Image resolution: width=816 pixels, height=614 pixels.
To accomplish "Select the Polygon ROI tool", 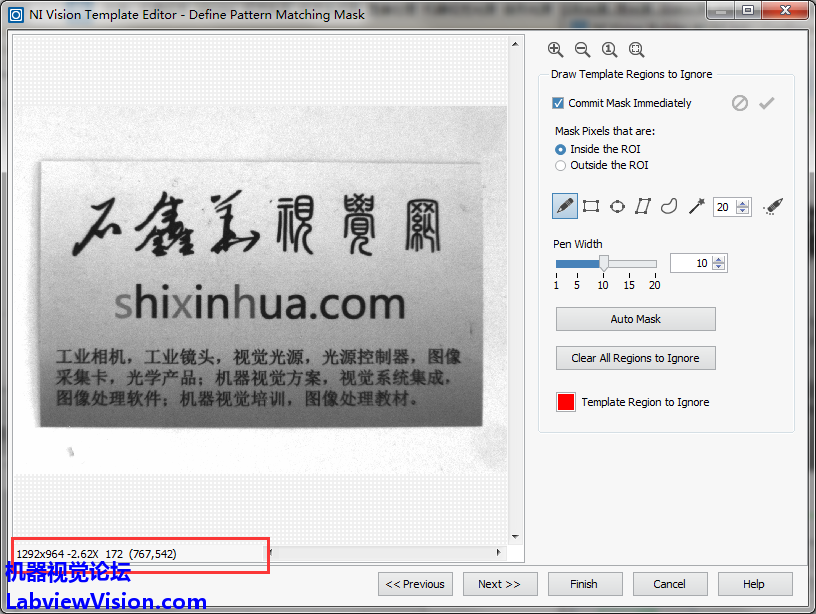I will [643, 207].
